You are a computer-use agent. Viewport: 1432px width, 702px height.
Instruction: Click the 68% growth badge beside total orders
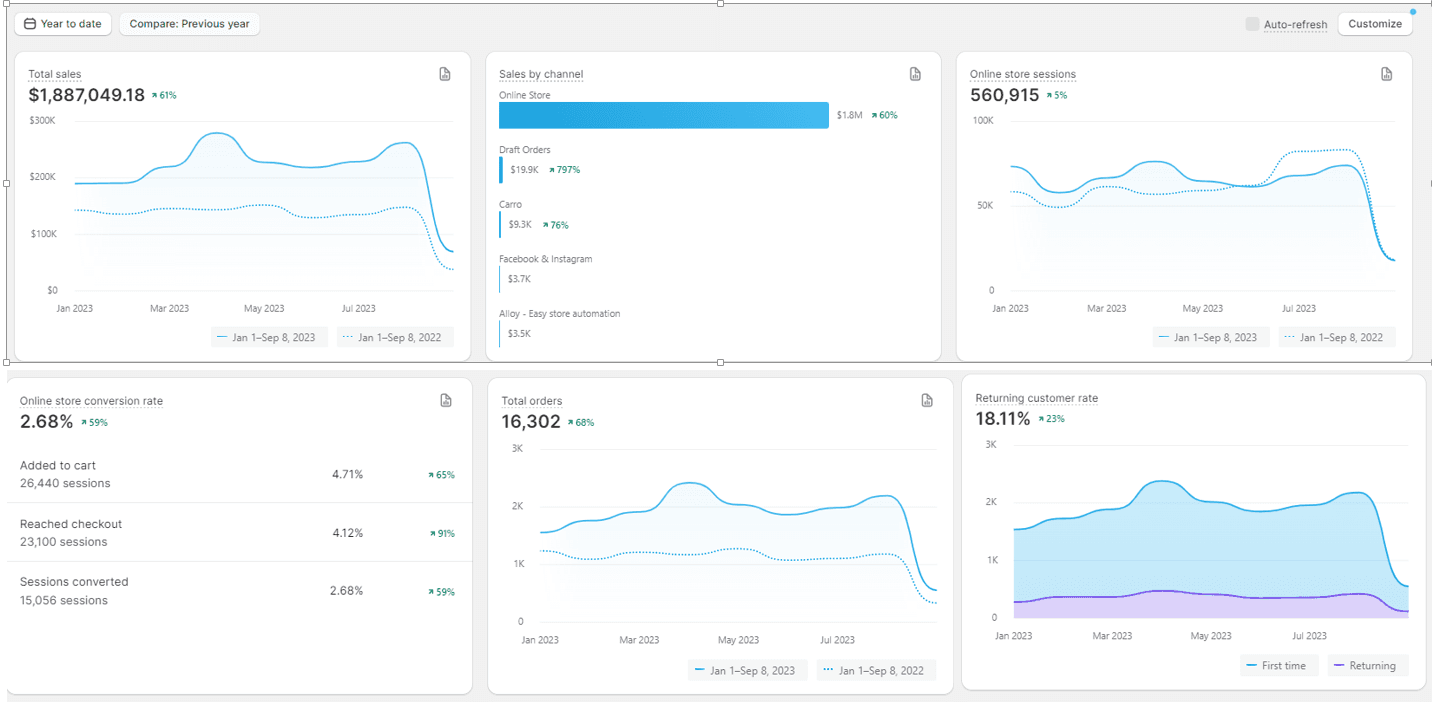point(581,423)
